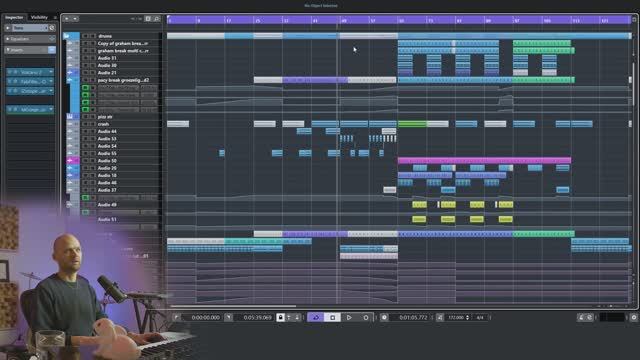Click the main time display 0:01:05.772
This screenshot has height=360, width=640.
tap(413, 317)
